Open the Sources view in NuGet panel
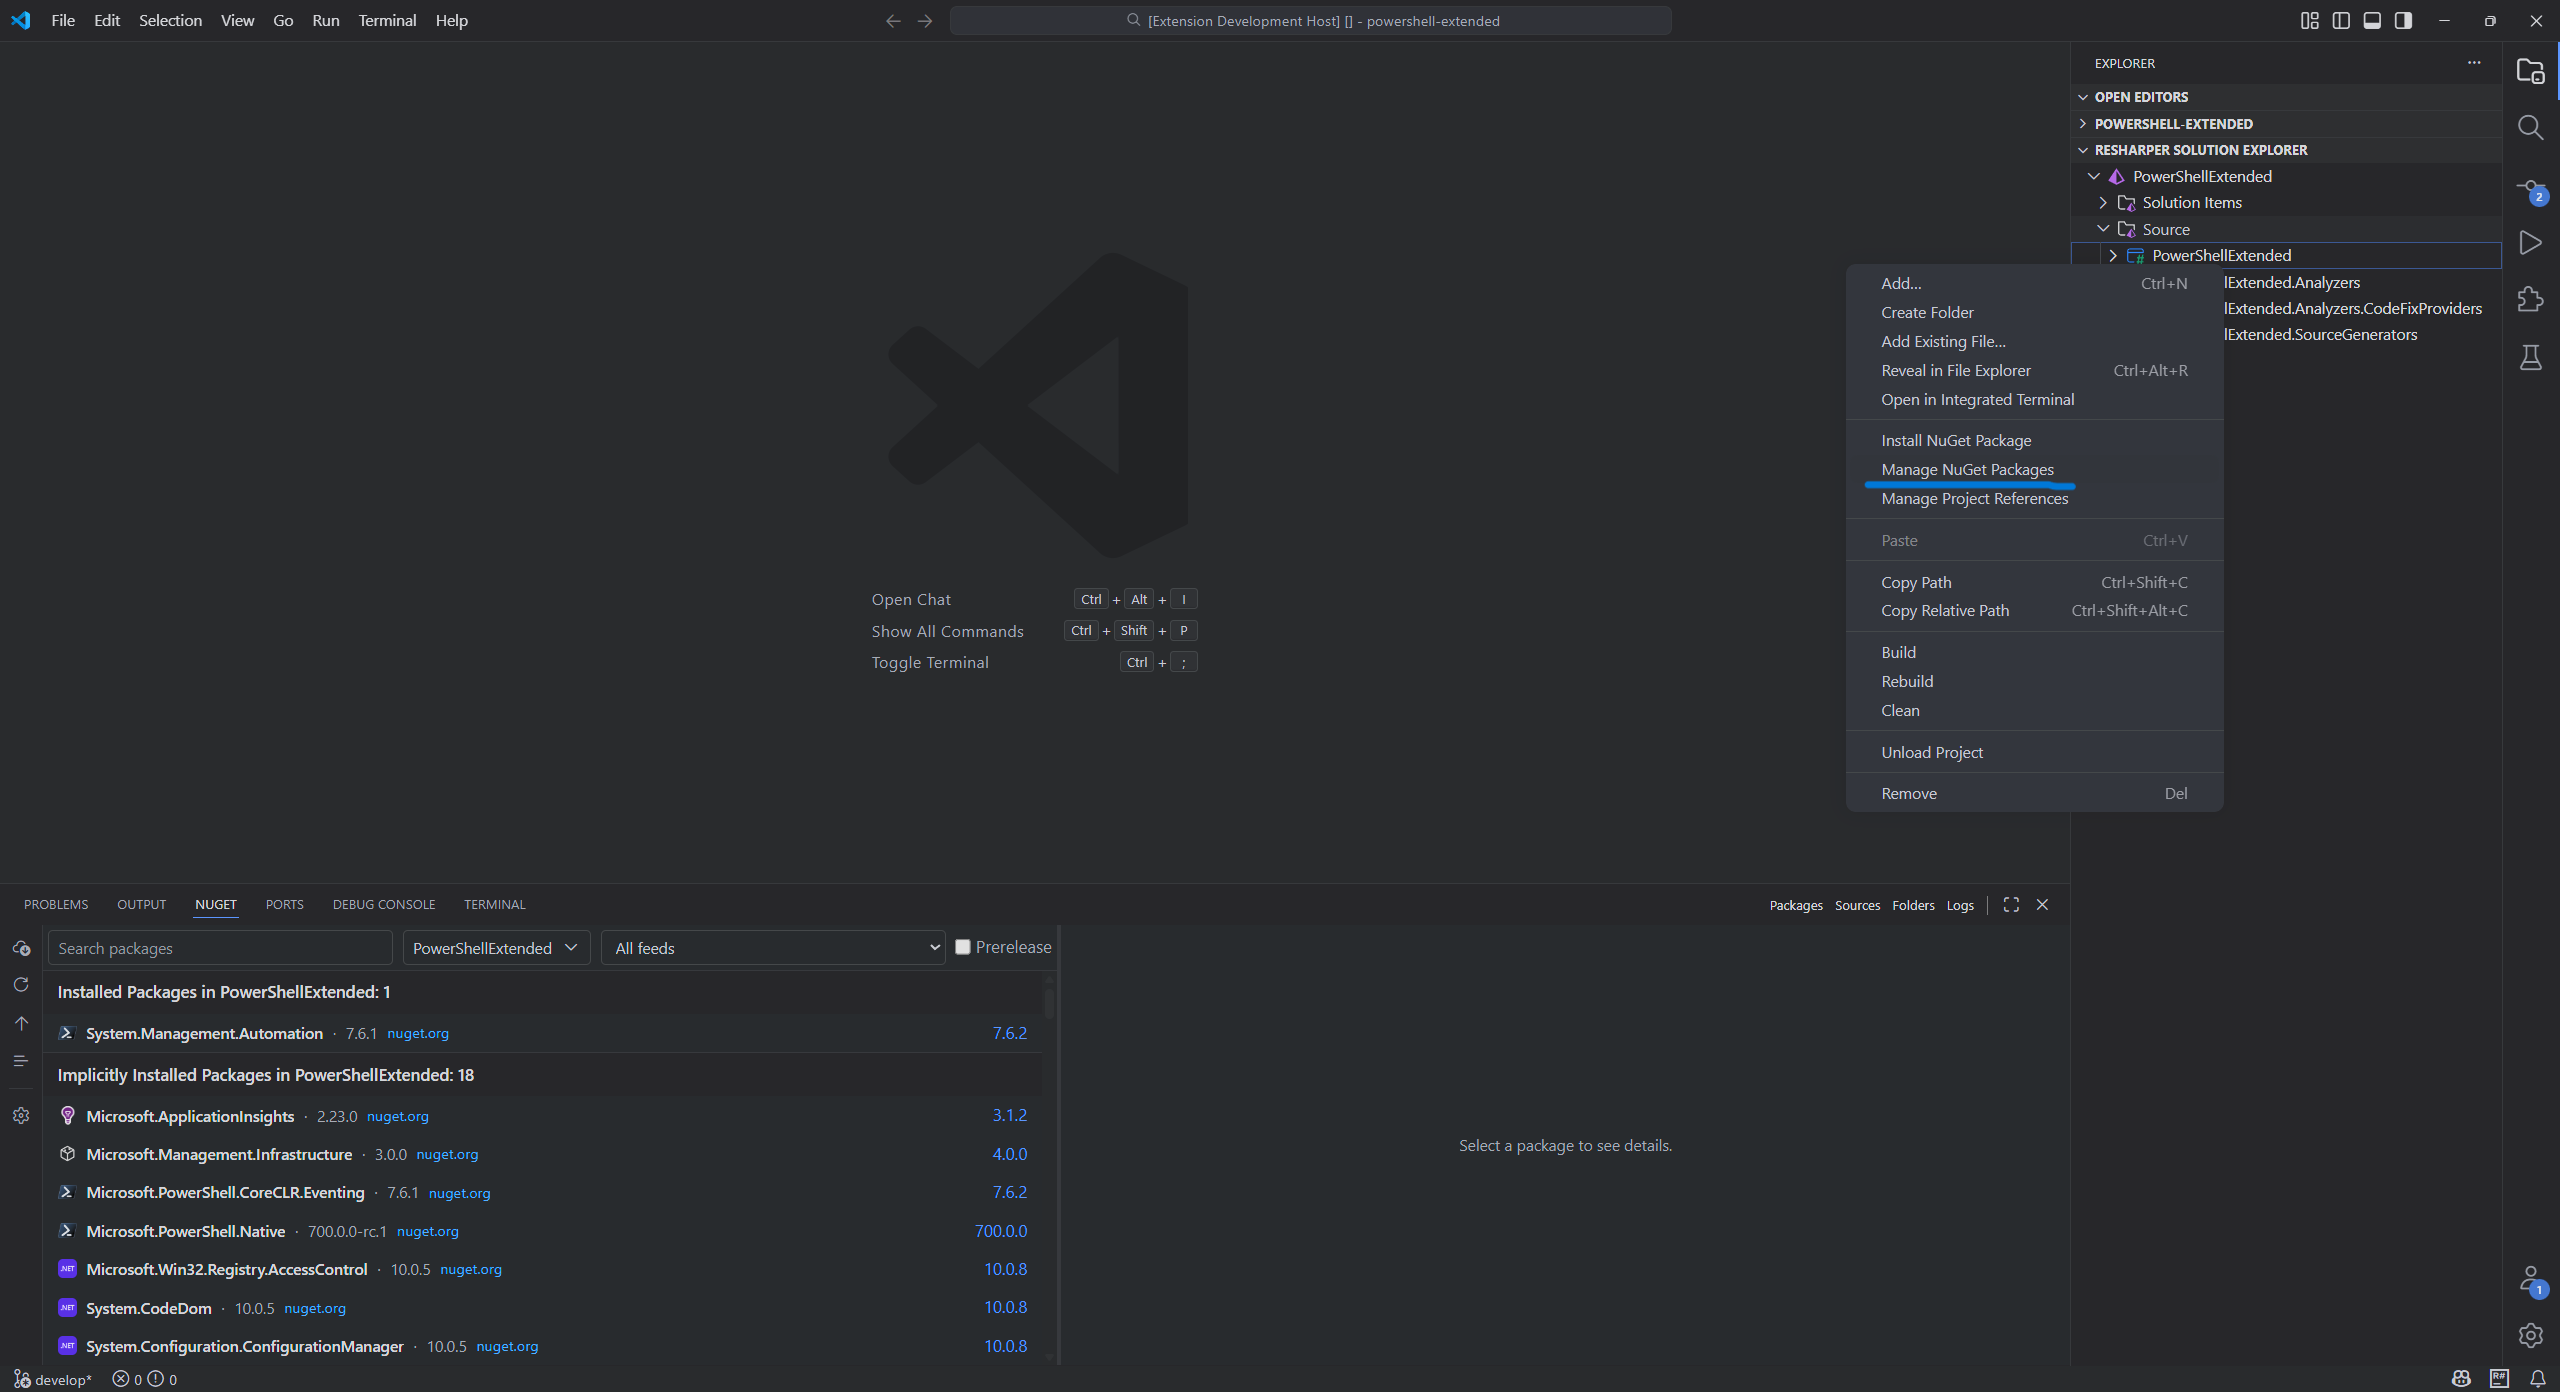This screenshot has width=2560, height=1392. pyautogui.click(x=1857, y=905)
